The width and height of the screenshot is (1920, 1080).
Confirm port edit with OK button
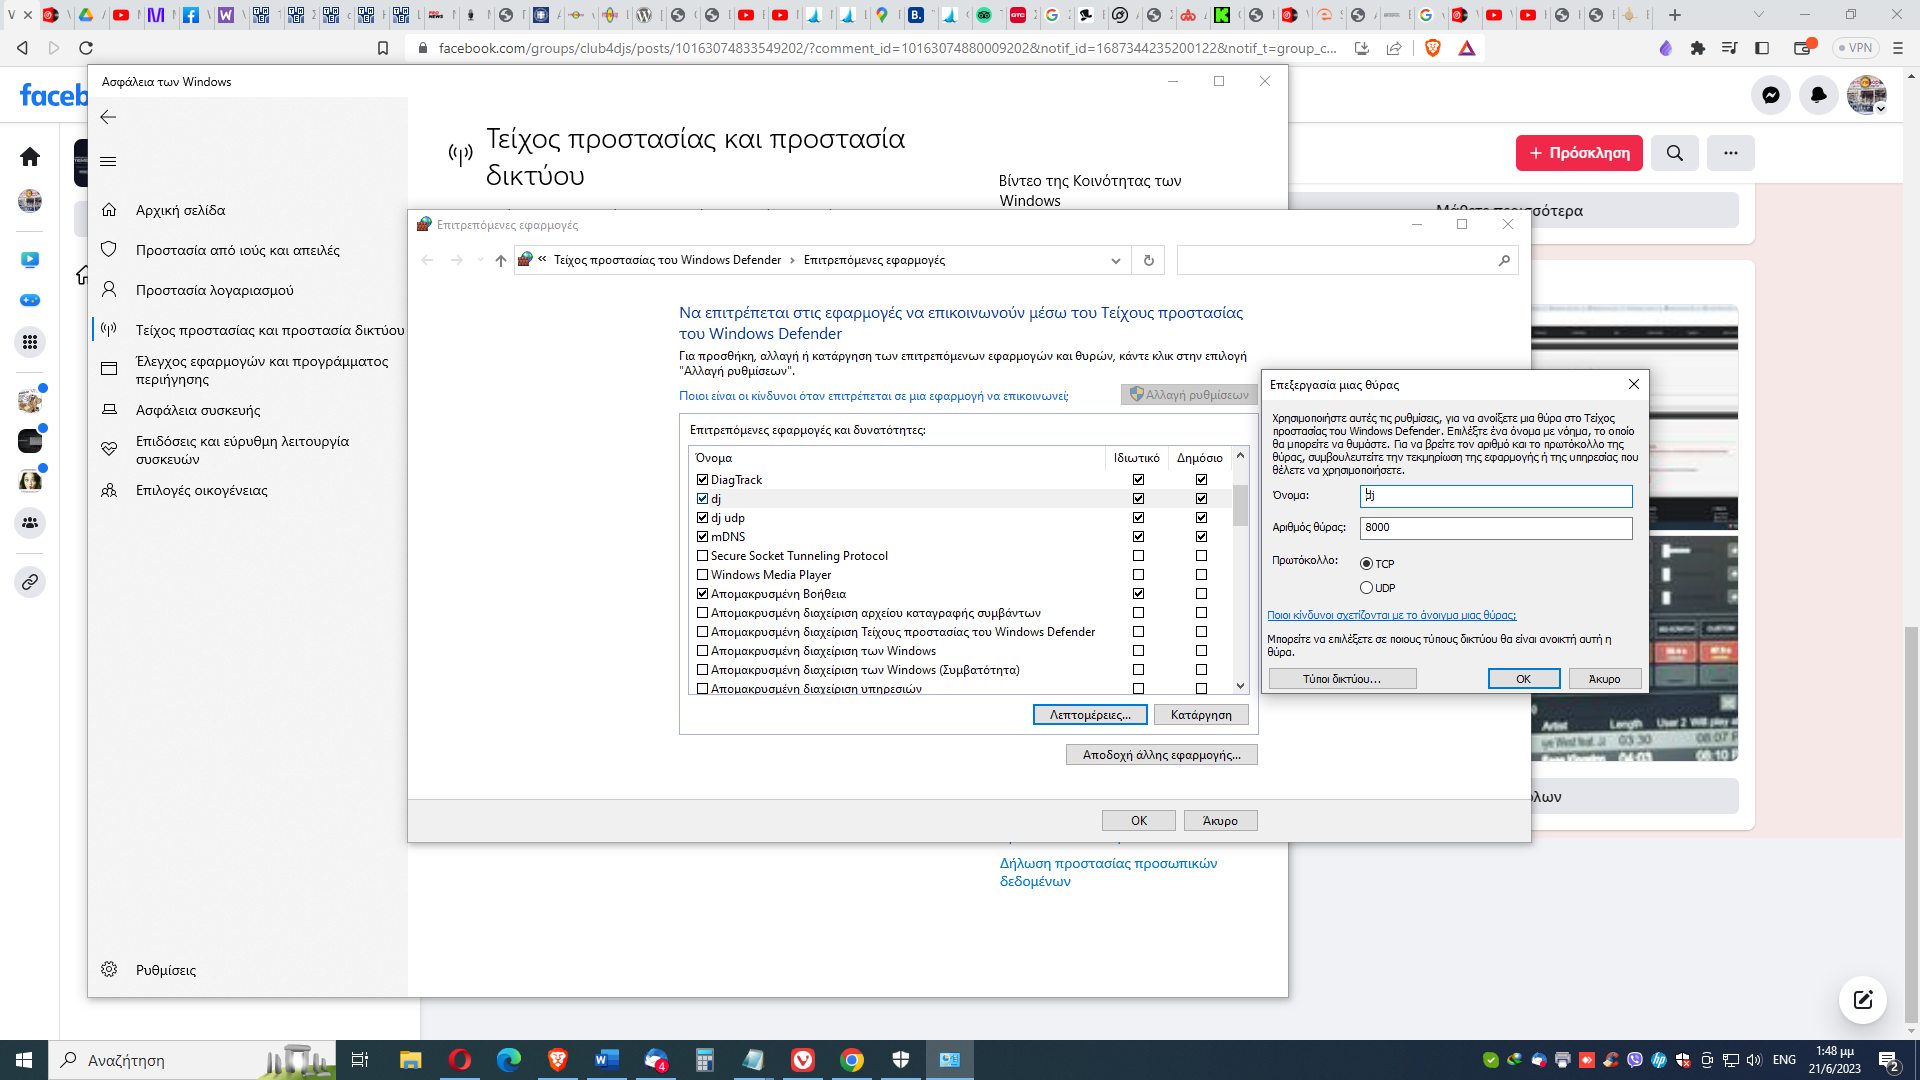(x=1523, y=679)
